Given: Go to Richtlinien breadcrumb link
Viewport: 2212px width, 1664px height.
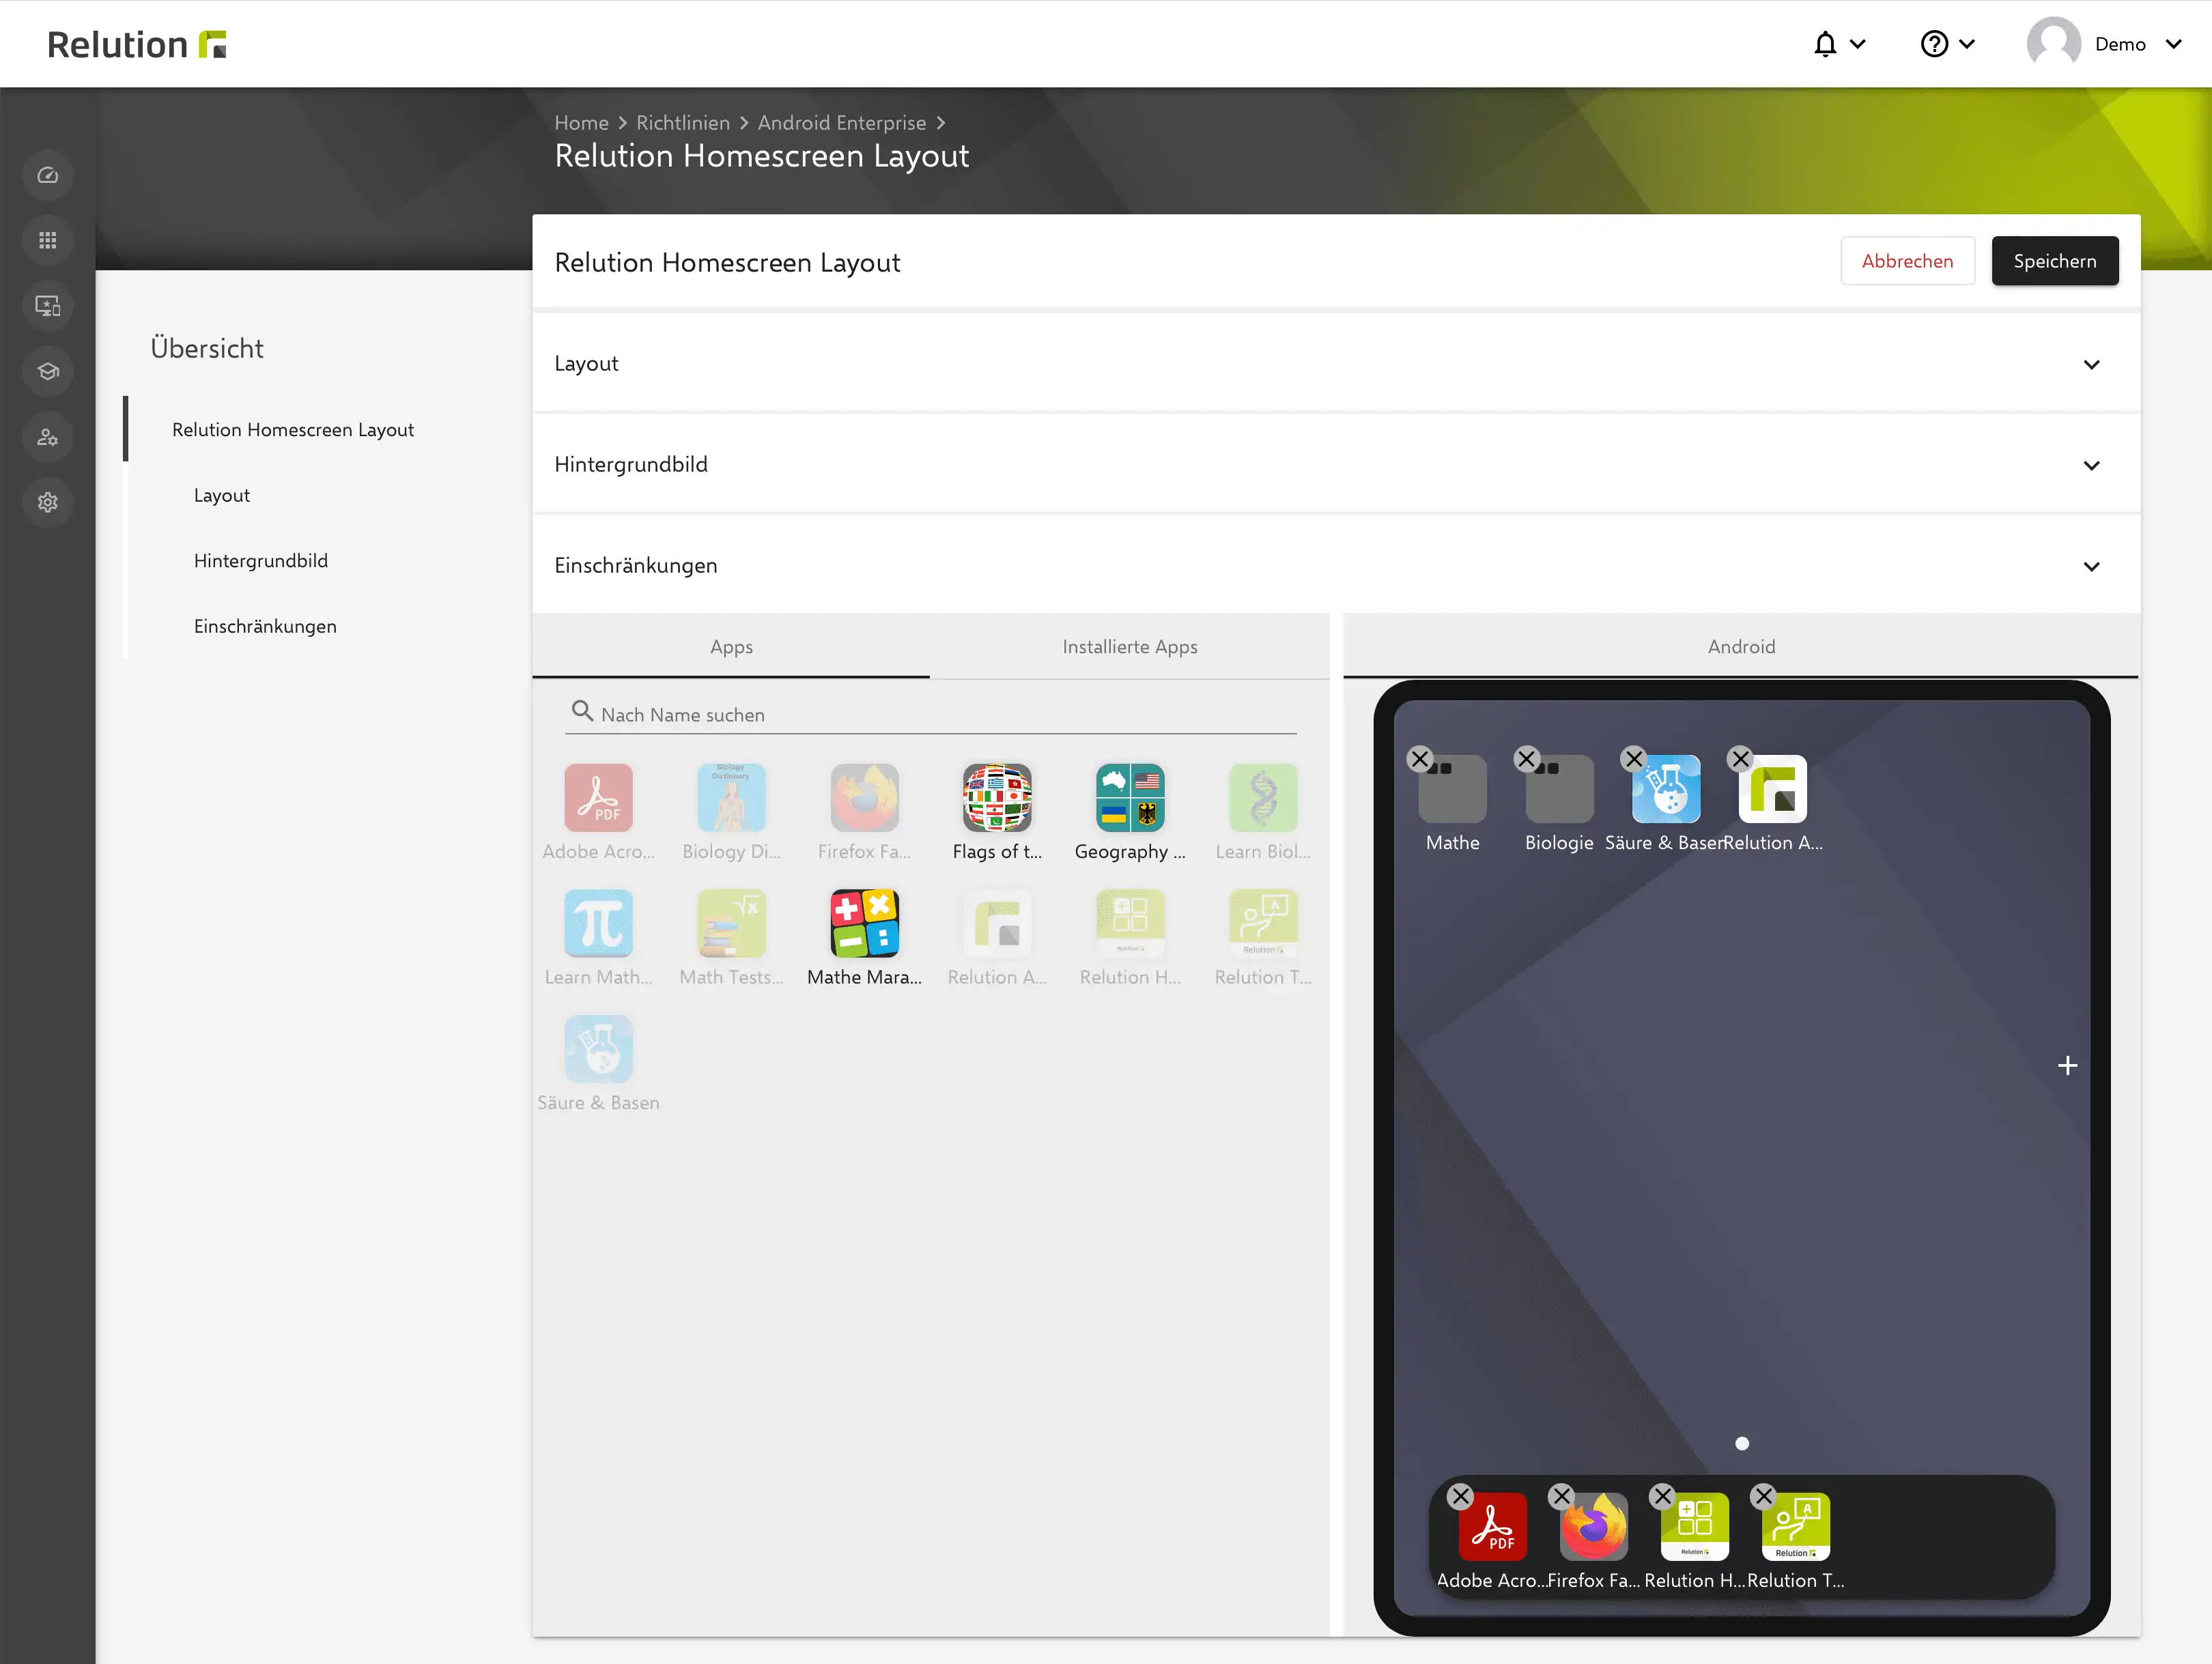Looking at the screenshot, I should [x=683, y=123].
